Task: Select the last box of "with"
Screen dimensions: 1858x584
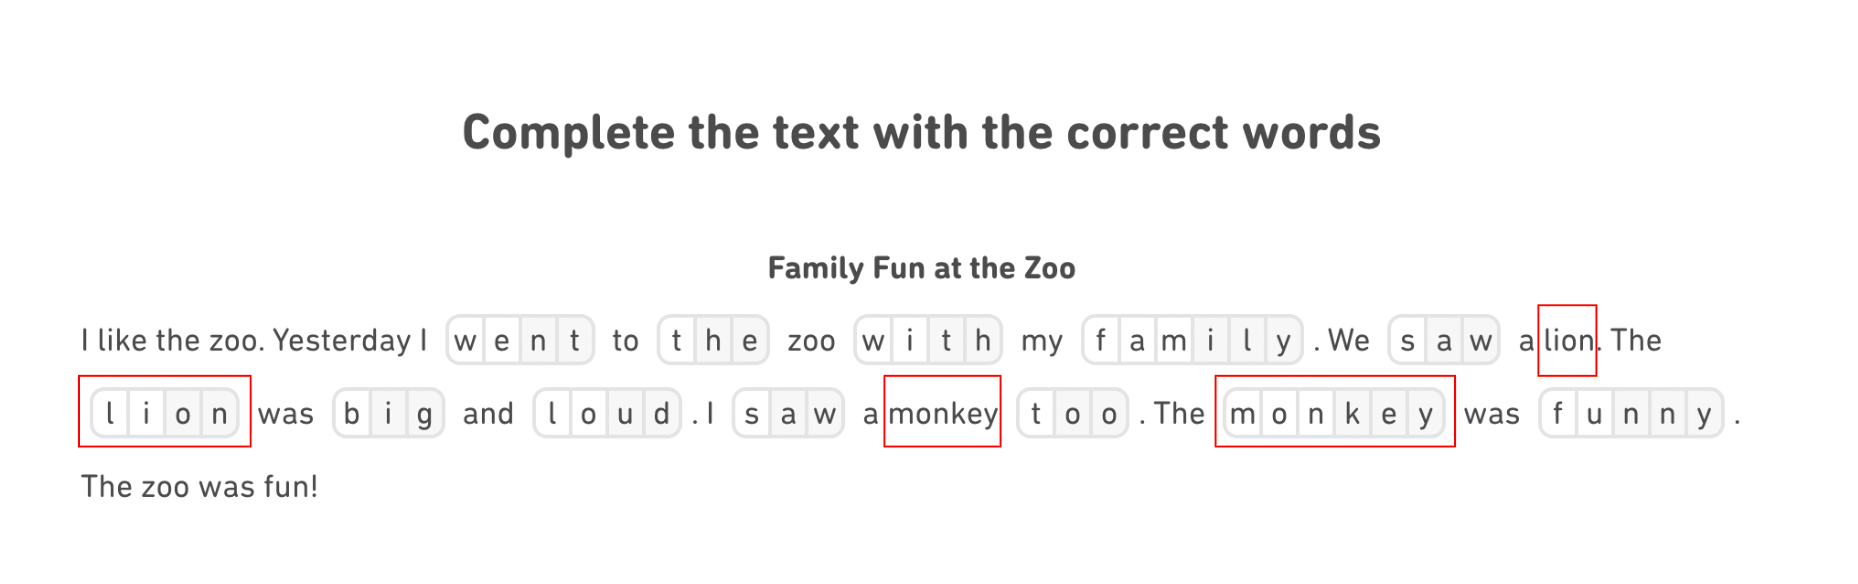Action: click(983, 341)
